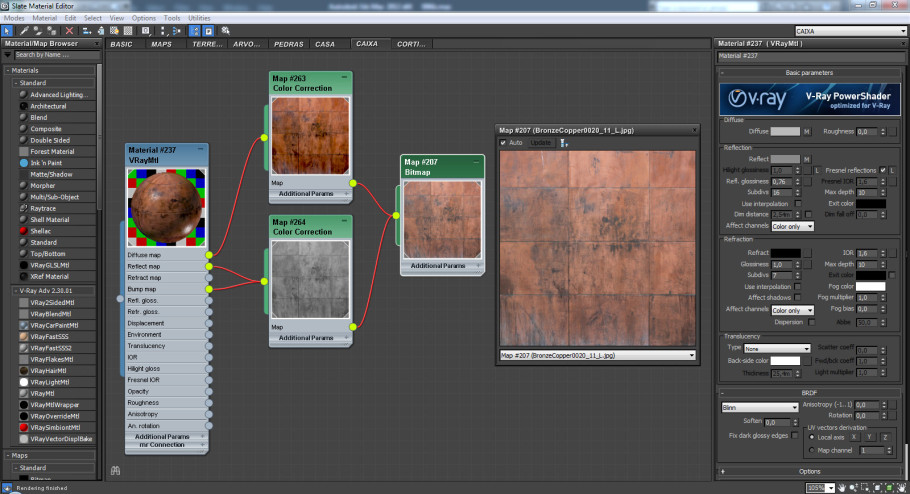The width and height of the screenshot is (910, 494).
Task: Enable reflection Use interpolation checkbox
Action: [x=798, y=204]
